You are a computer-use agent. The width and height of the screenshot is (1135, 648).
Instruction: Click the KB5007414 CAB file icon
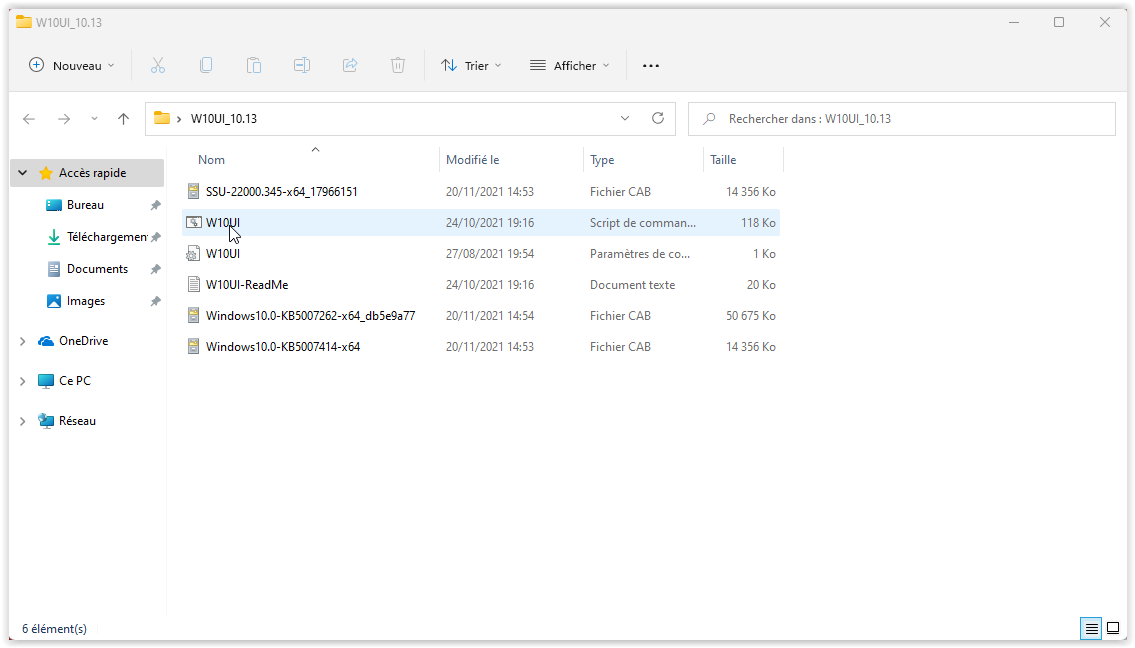(x=193, y=347)
